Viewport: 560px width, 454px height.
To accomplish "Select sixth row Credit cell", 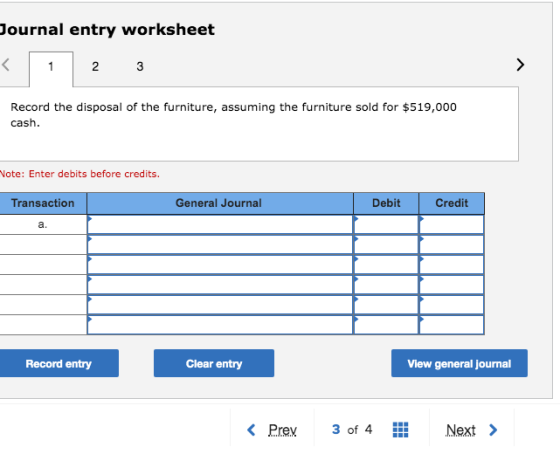I will pyautogui.click(x=452, y=325).
